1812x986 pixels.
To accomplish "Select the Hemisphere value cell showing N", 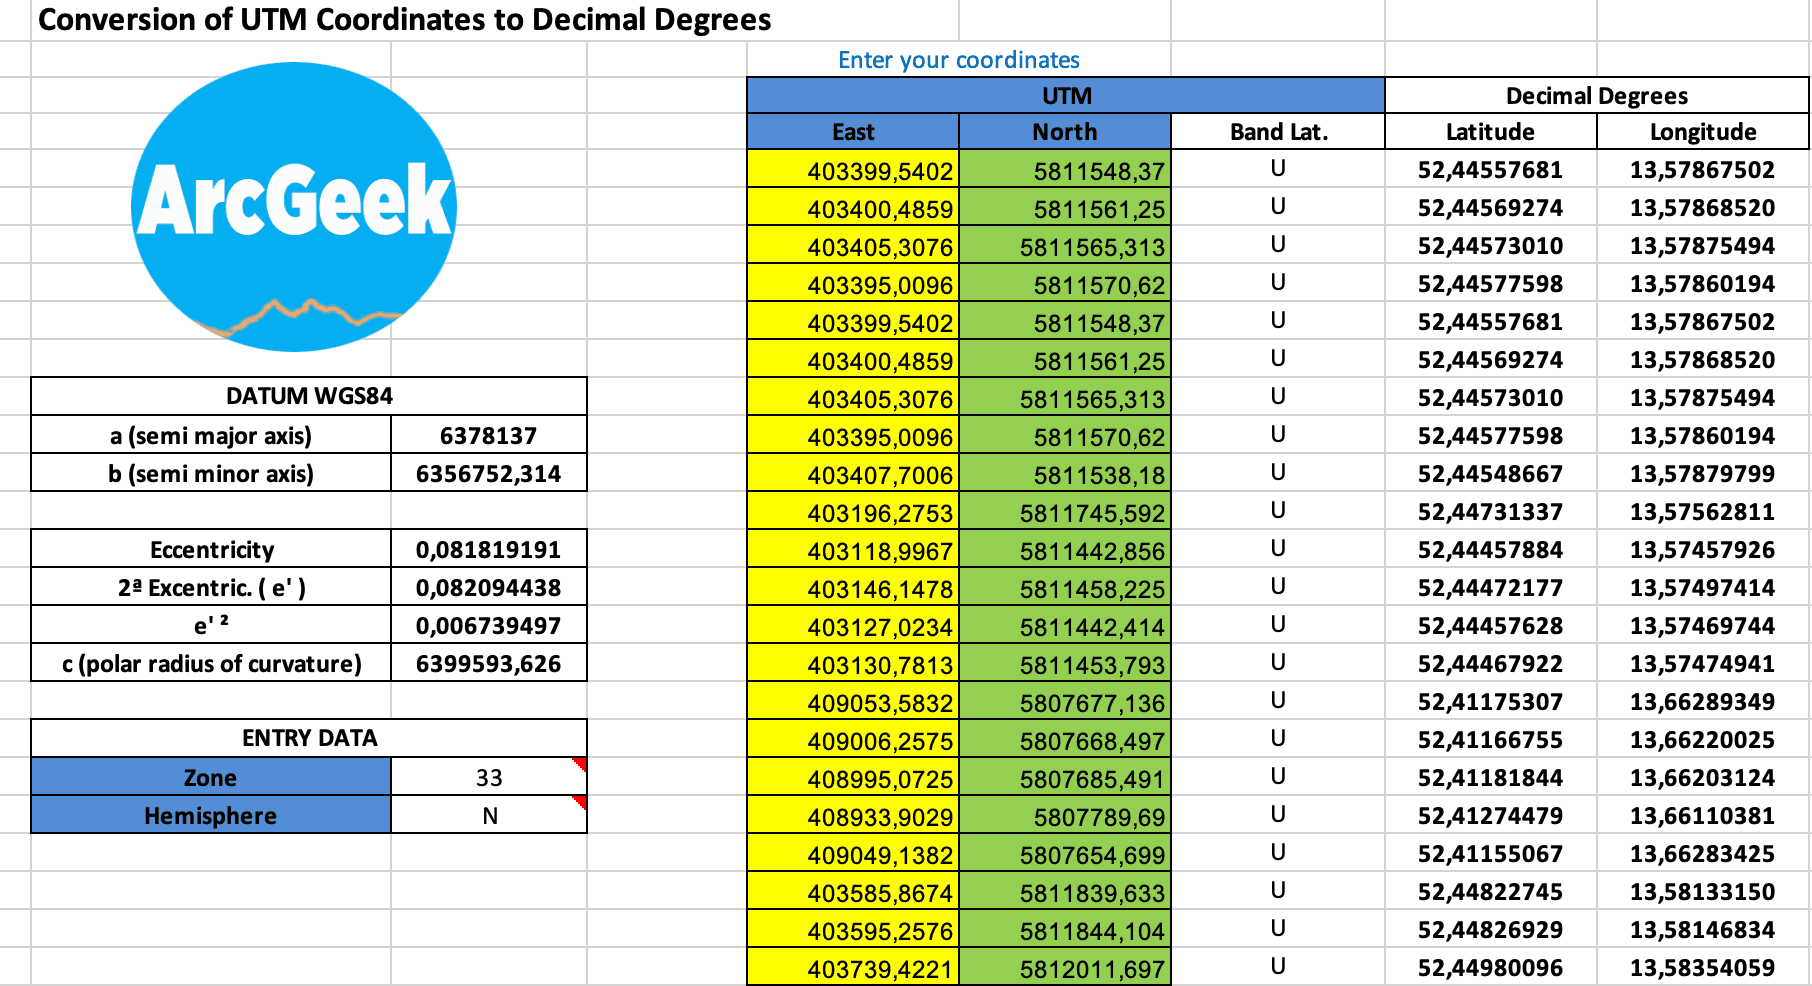I will pos(487,815).
